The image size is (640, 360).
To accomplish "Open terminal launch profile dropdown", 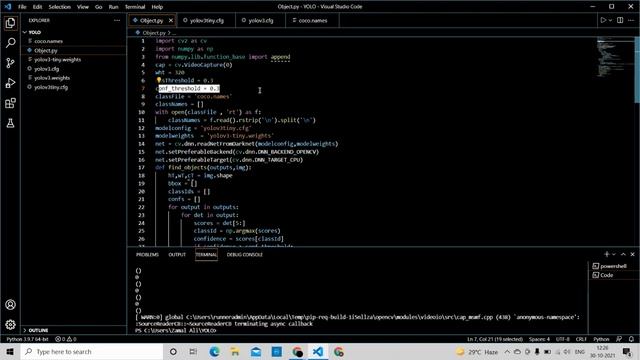I will (x=613, y=254).
